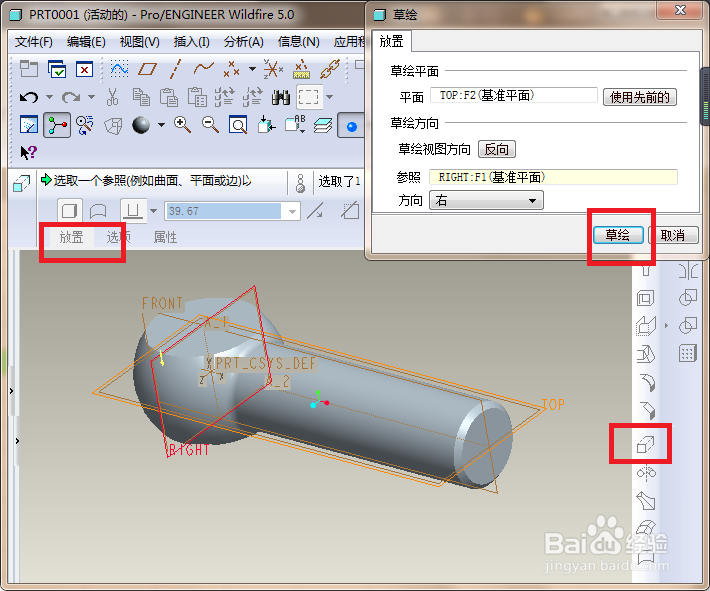Open the Redo history dropdown
This screenshot has width=710, height=591.
coord(91,97)
